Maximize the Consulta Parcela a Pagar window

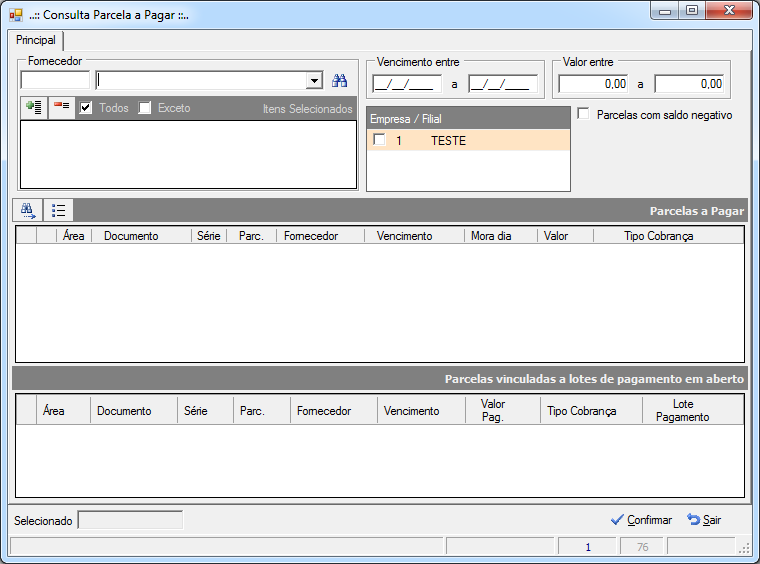tap(692, 11)
